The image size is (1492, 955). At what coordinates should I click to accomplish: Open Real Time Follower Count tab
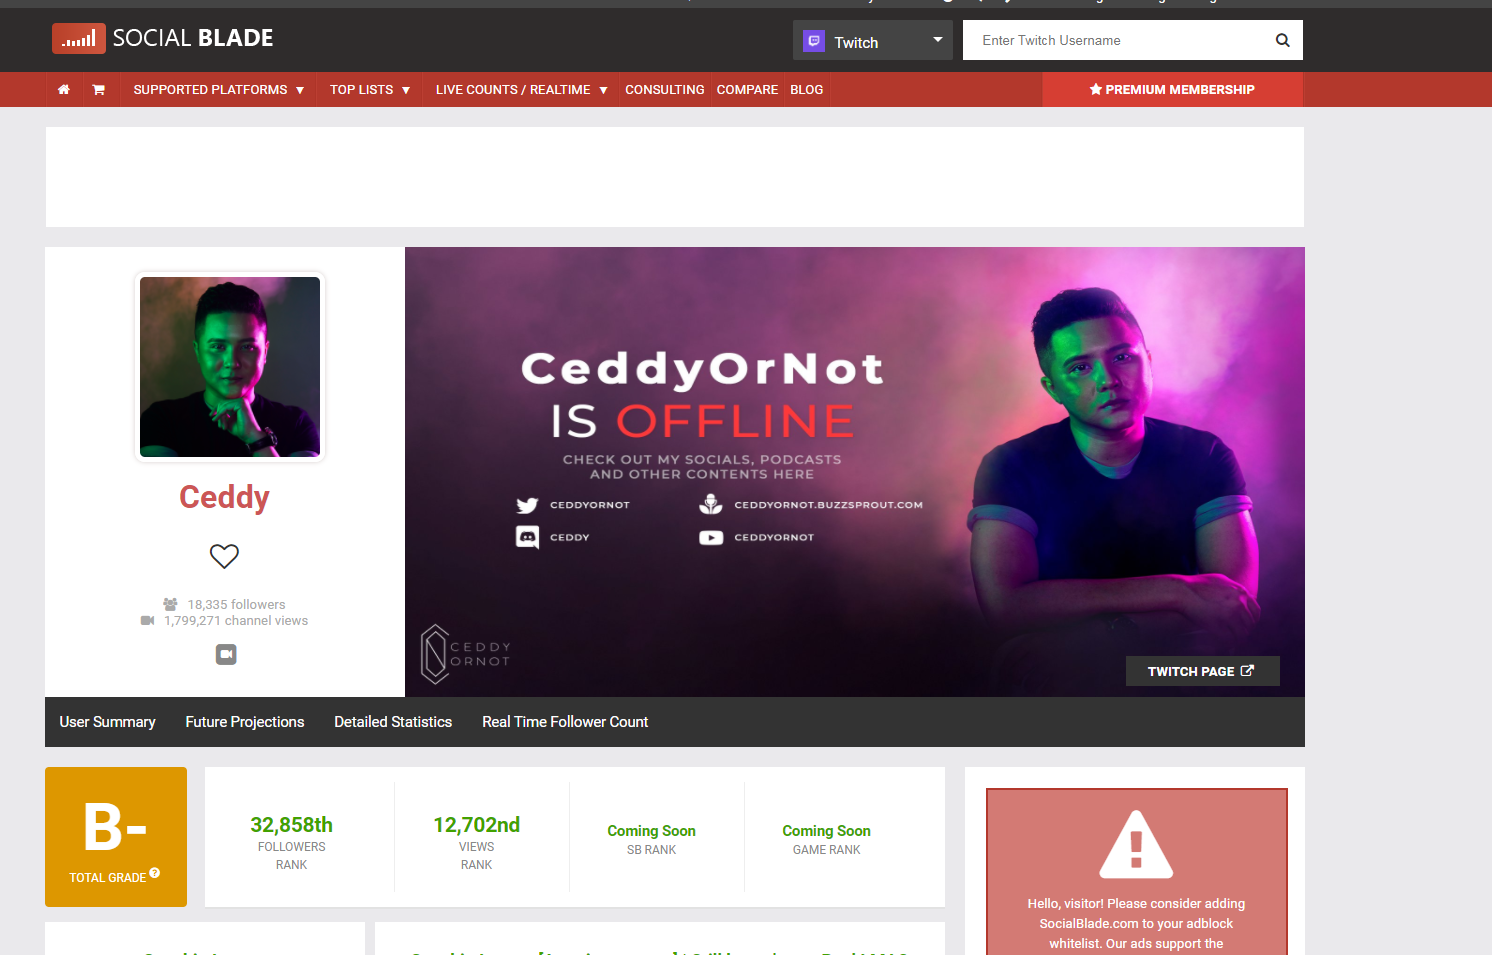565,722
